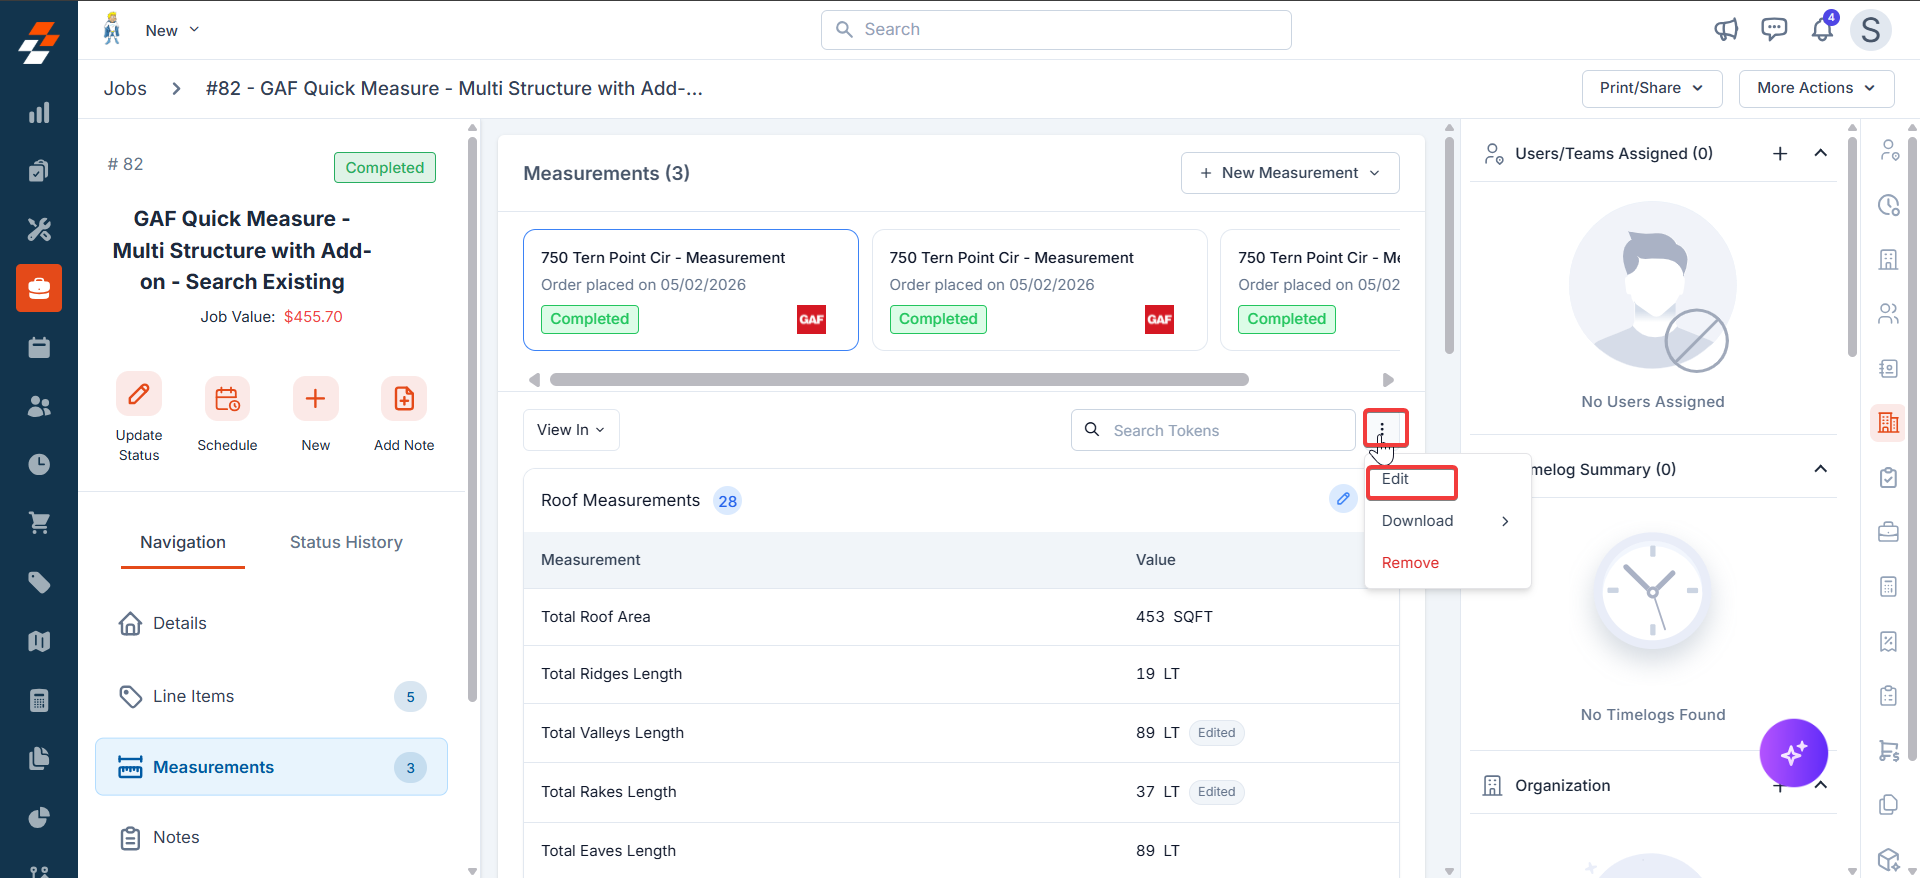The height and width of the screenshot is (878, 1920).
Task: Open the notifications bell icon
Action: tap(1823, 29)
